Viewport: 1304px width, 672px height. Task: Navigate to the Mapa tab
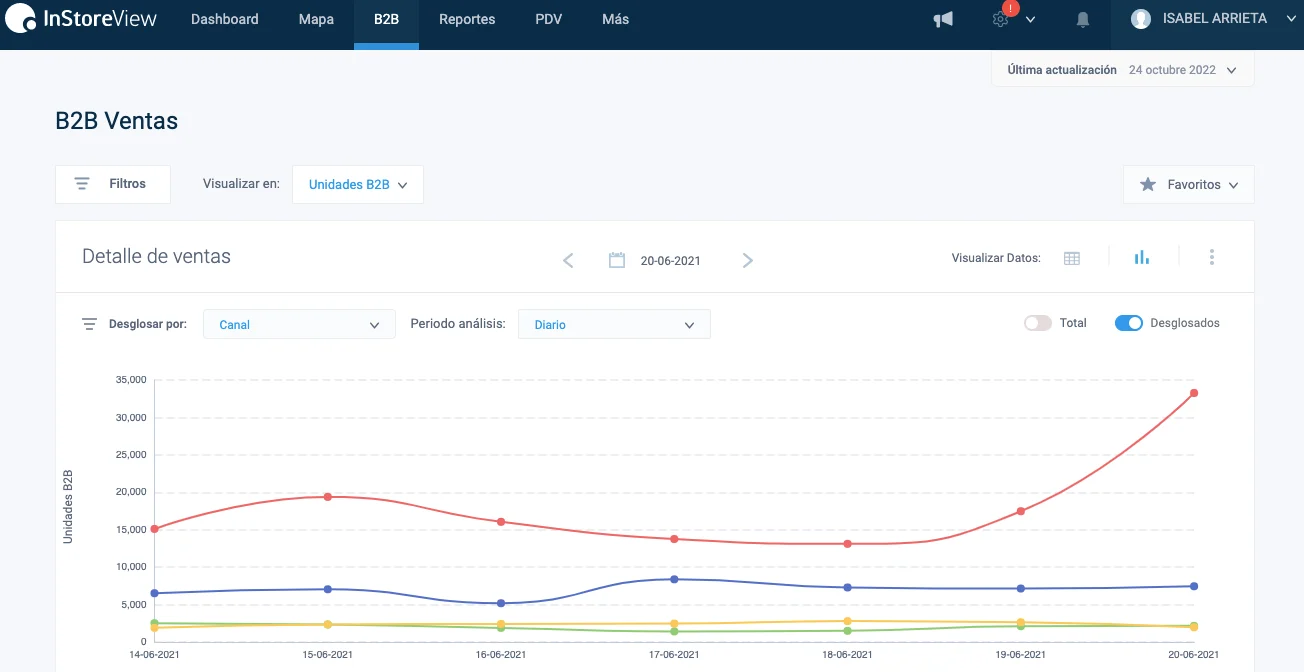tap(316, 20)
